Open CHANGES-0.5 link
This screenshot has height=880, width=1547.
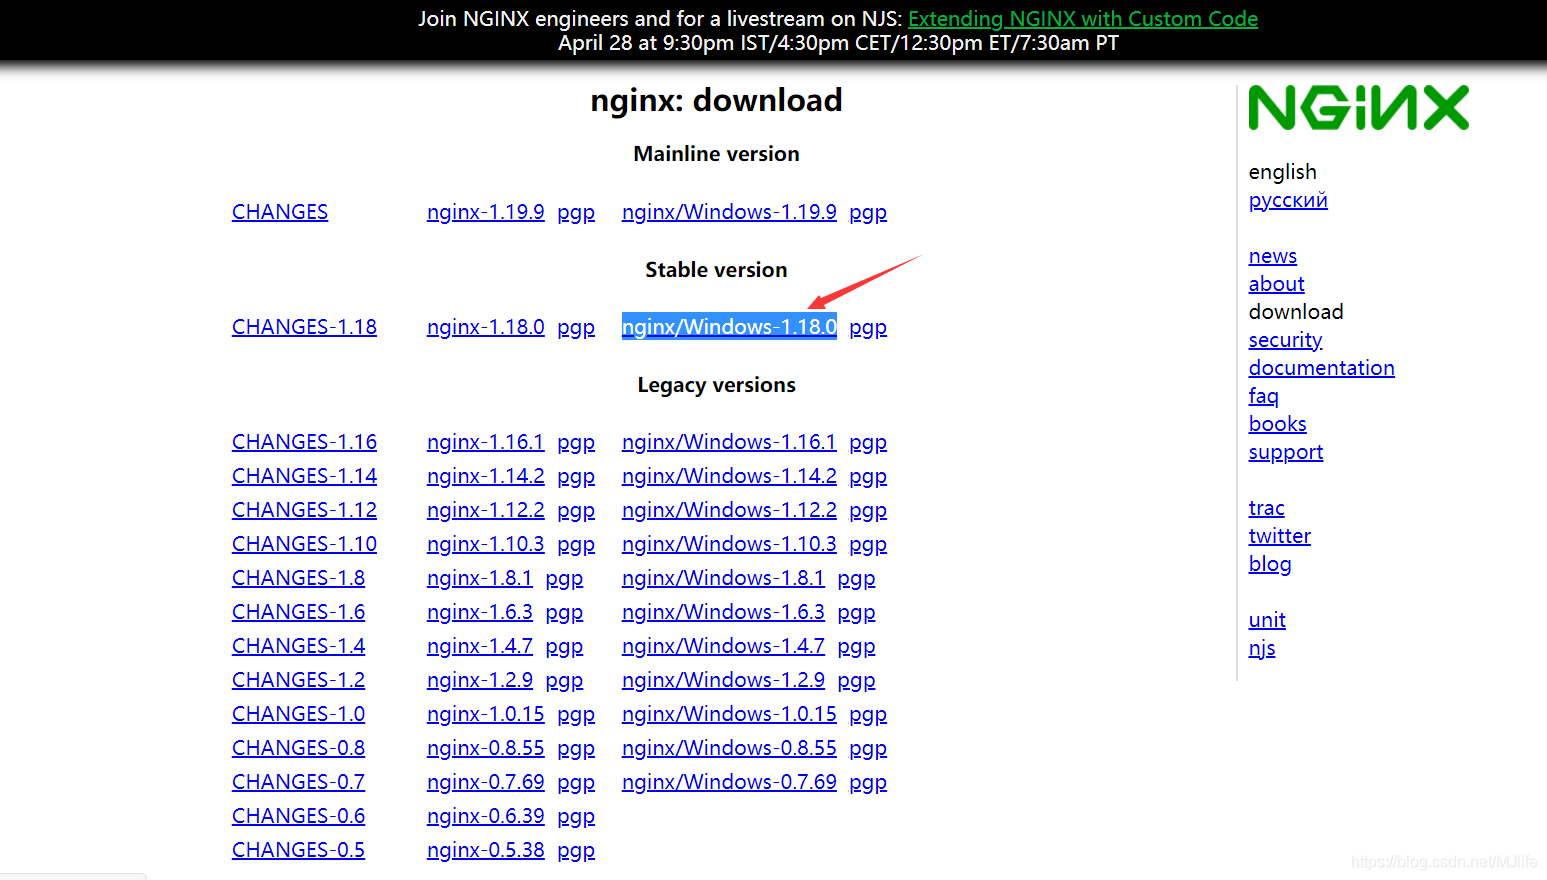click(298, 850)
